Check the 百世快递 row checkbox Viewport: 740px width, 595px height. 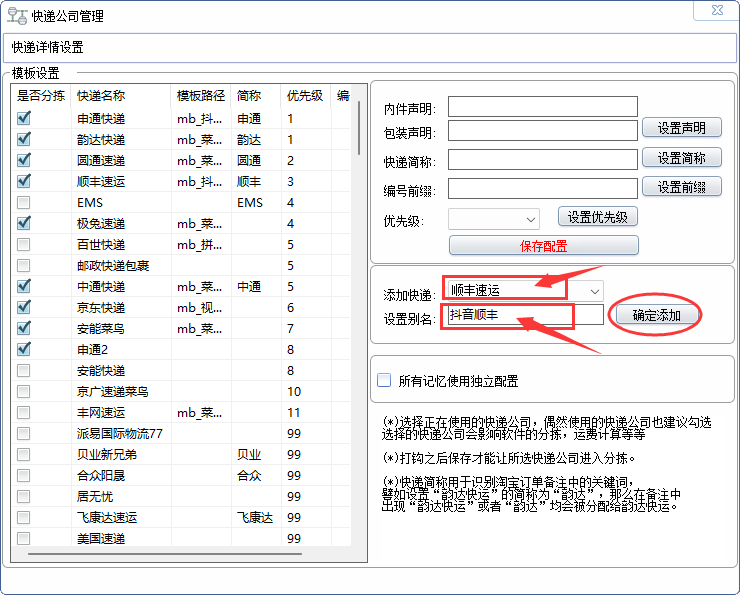24,244
